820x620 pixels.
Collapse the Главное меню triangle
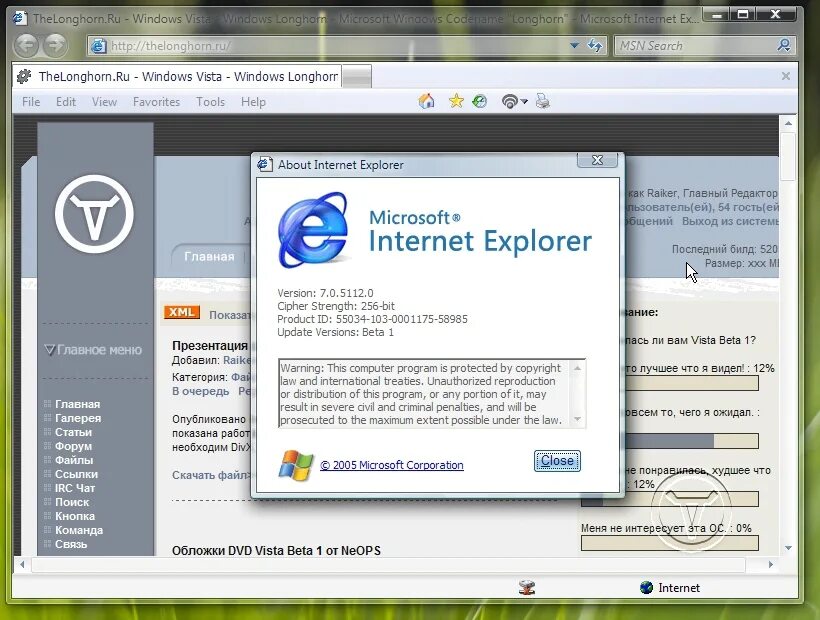click(x=50, y=349)
